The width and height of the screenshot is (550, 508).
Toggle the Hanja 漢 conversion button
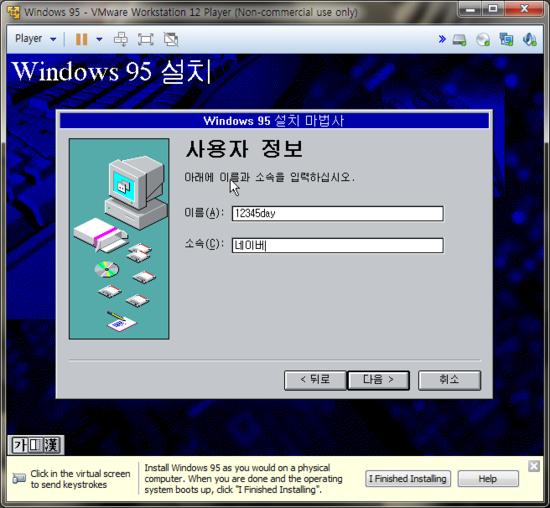tap(52, 445)
